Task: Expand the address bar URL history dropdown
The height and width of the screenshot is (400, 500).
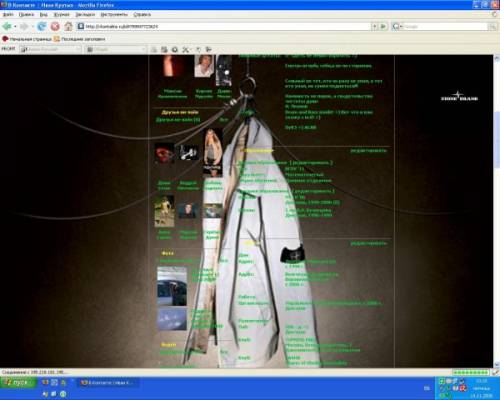Action: click(375, 26)
